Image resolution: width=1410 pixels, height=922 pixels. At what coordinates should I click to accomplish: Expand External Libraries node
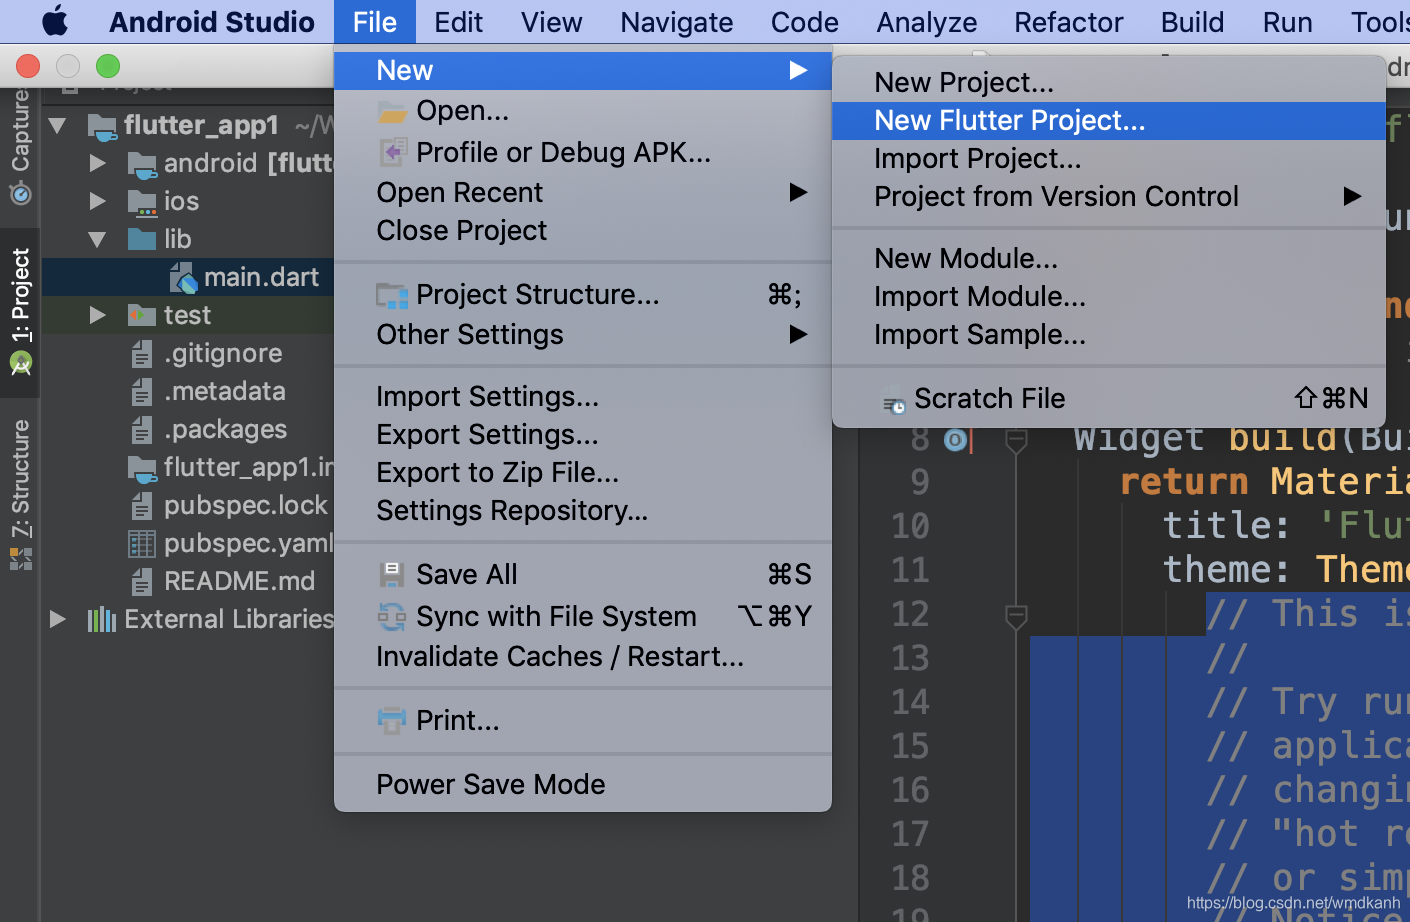(x=58, y=619)
